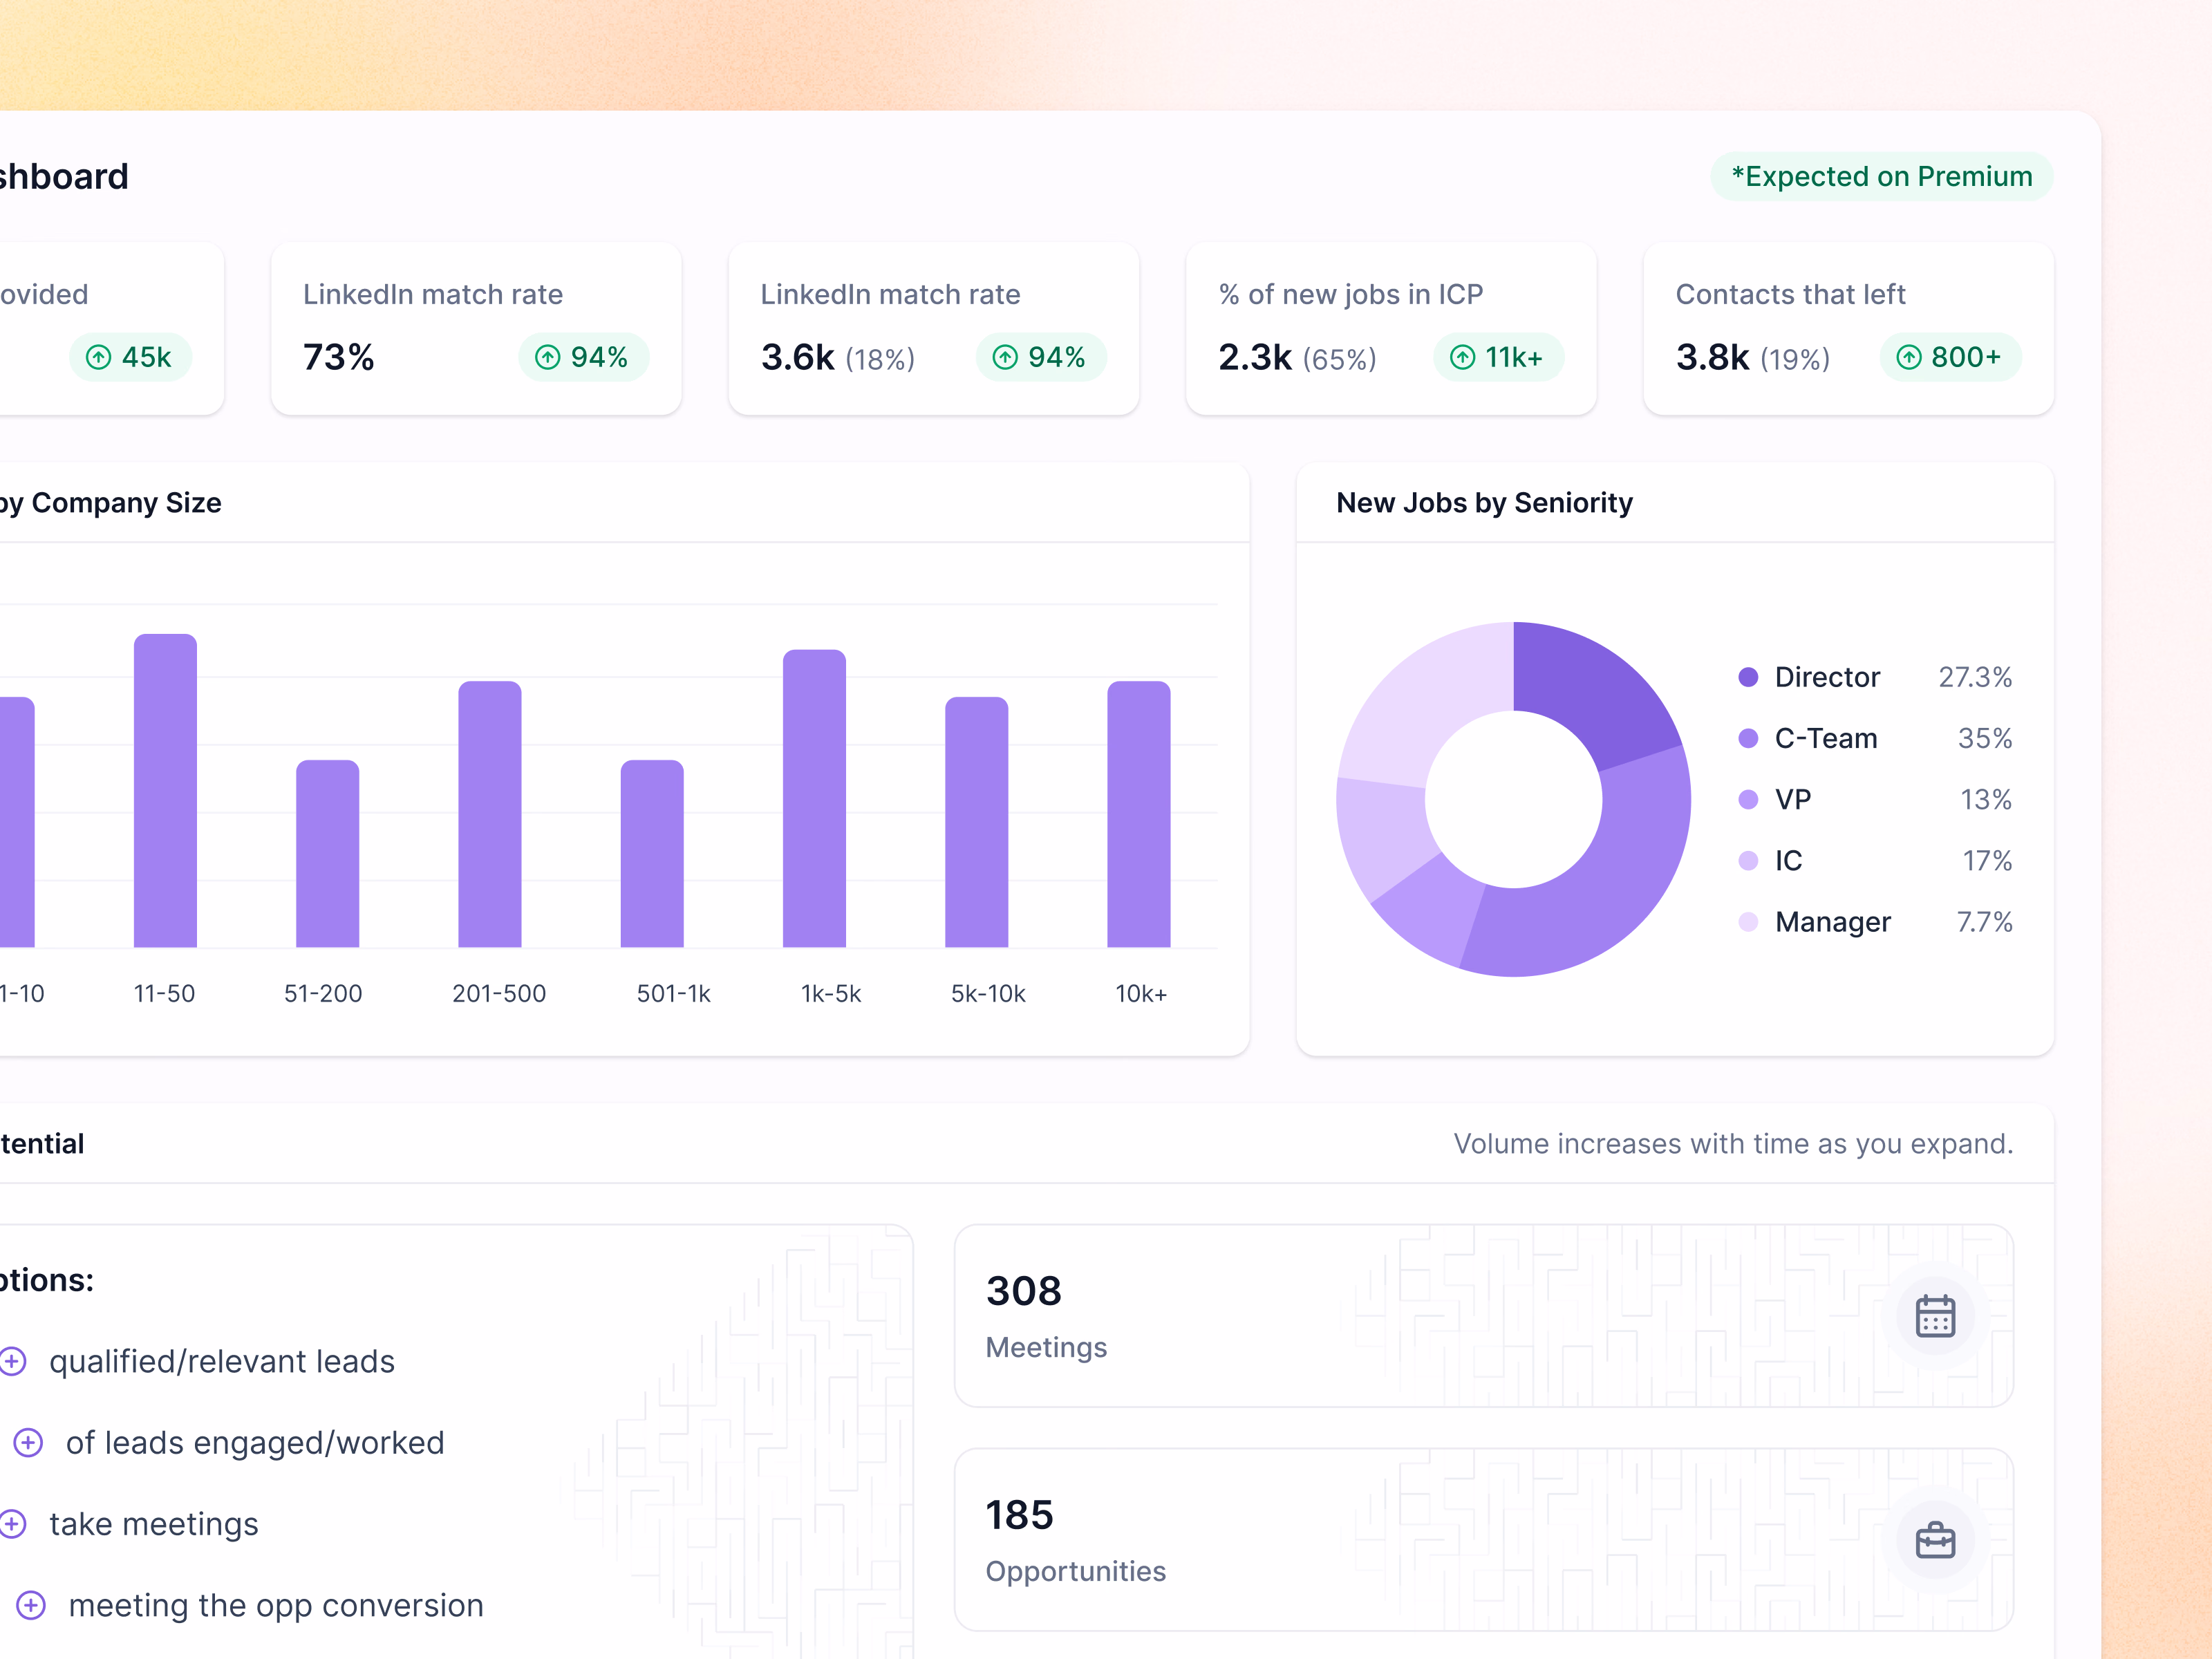Click the IC legend color dot

point(1748,860)
